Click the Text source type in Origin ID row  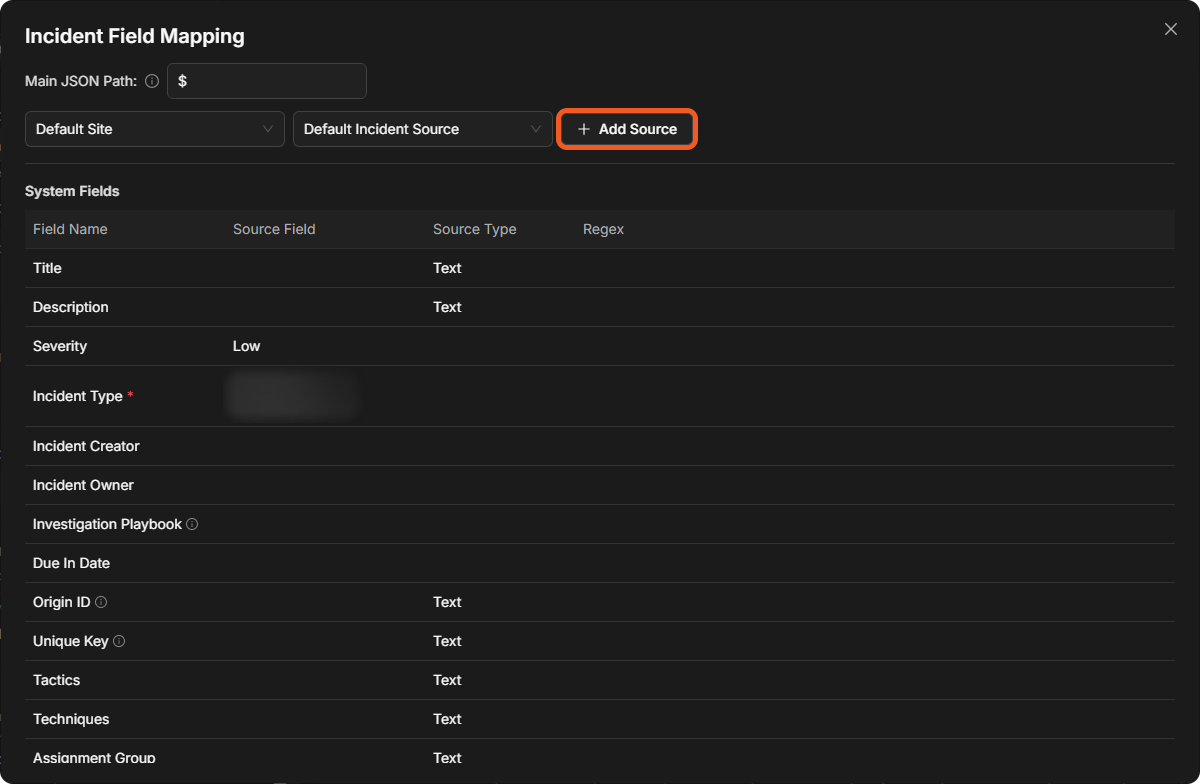(447, 602)
